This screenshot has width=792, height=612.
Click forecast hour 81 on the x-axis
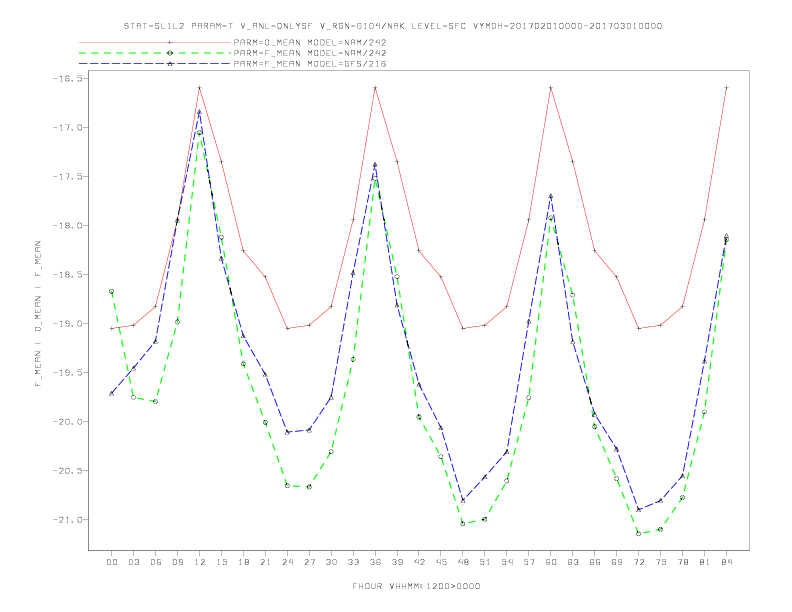(705, 562)
